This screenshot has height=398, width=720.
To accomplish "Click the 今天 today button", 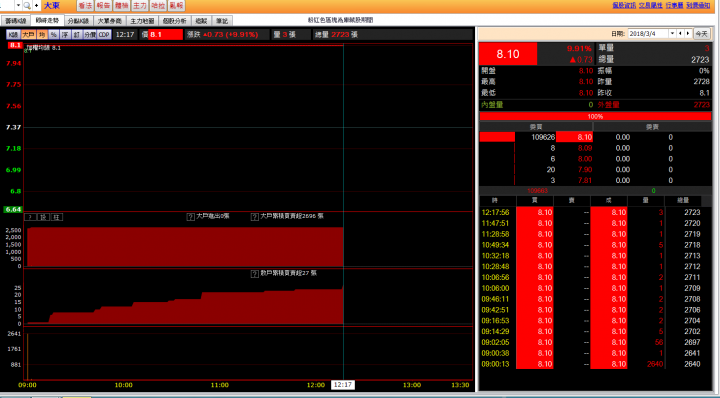I will (701, 34).
